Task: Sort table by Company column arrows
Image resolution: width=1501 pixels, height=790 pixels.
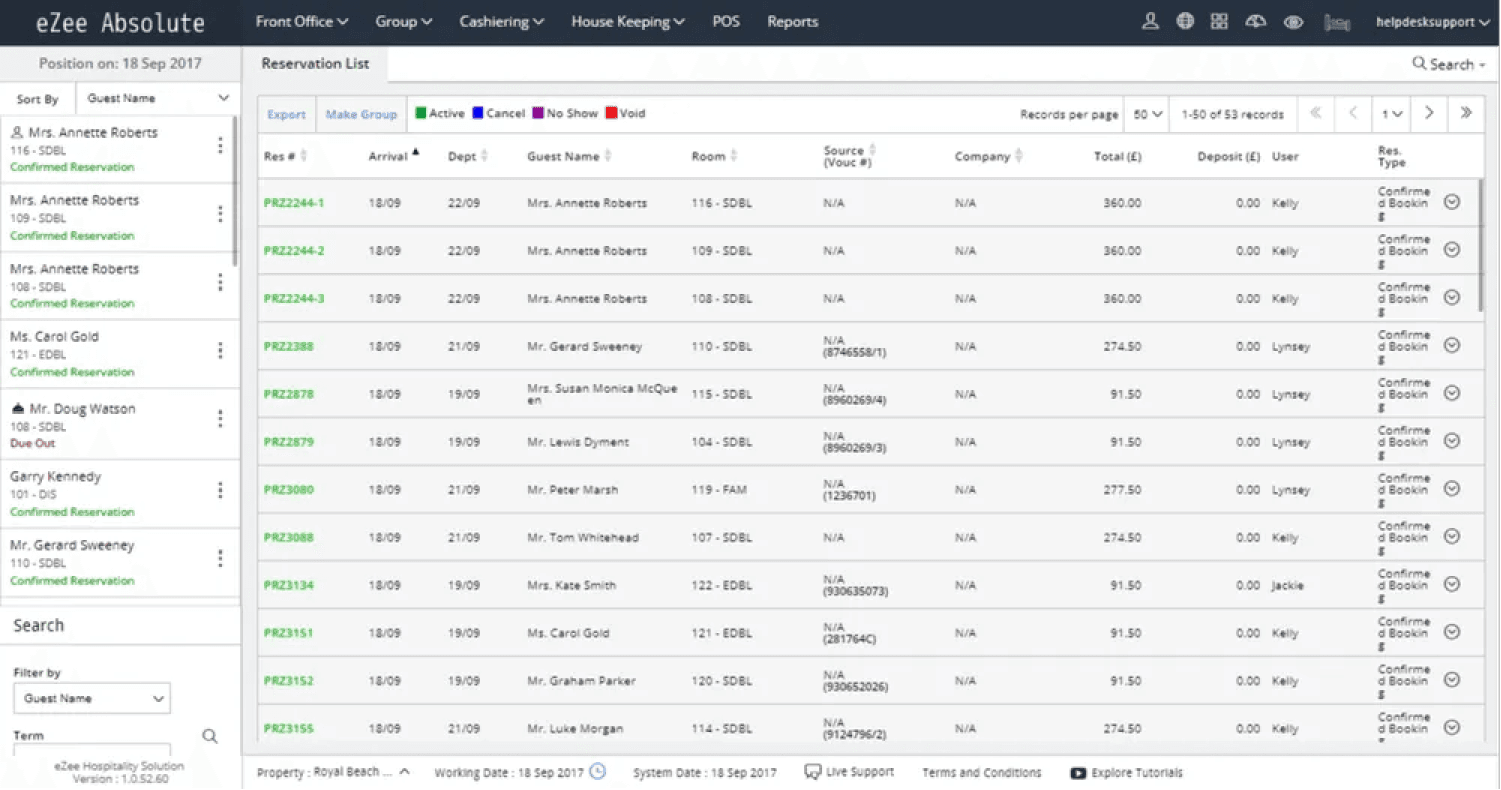Action: point(1019,156)
